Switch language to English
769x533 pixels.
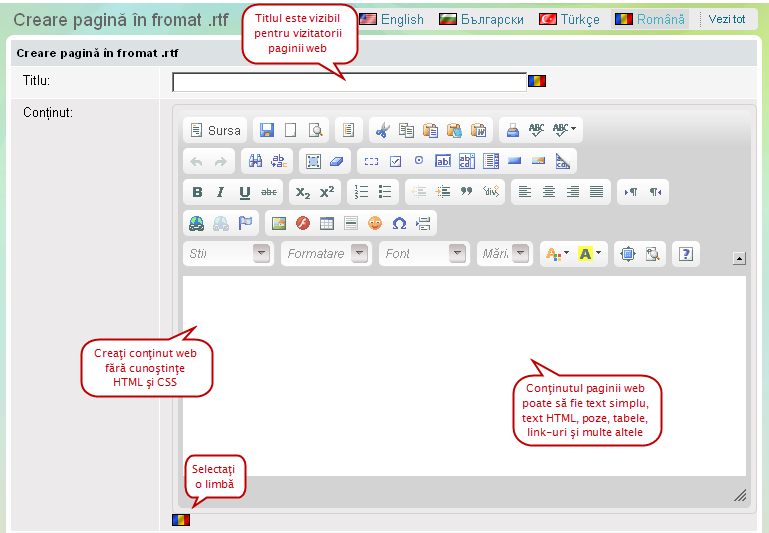coord(391,19)
